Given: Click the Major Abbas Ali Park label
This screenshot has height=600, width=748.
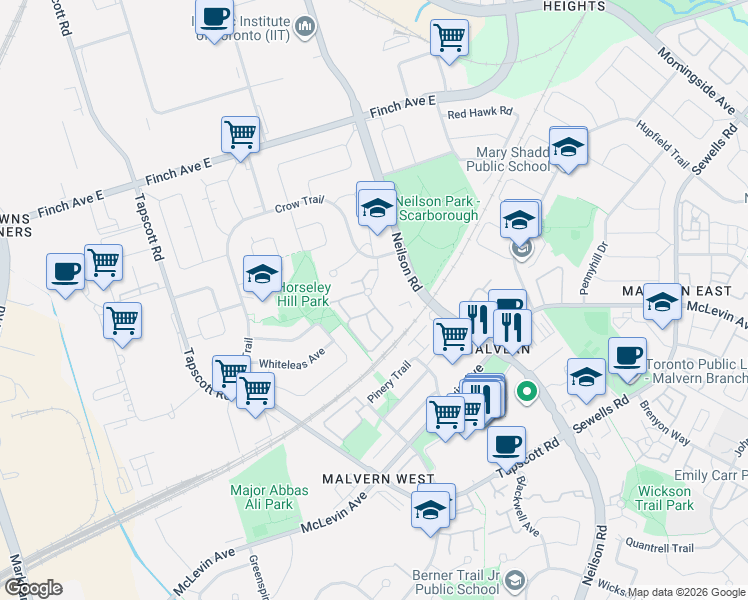Looking at the screenshot, I should (x=269, y=497).
